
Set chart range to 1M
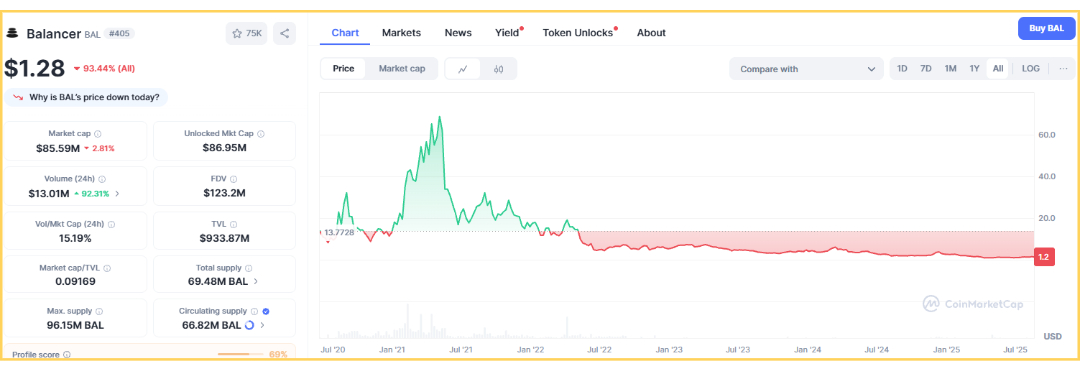pos(951,68)
